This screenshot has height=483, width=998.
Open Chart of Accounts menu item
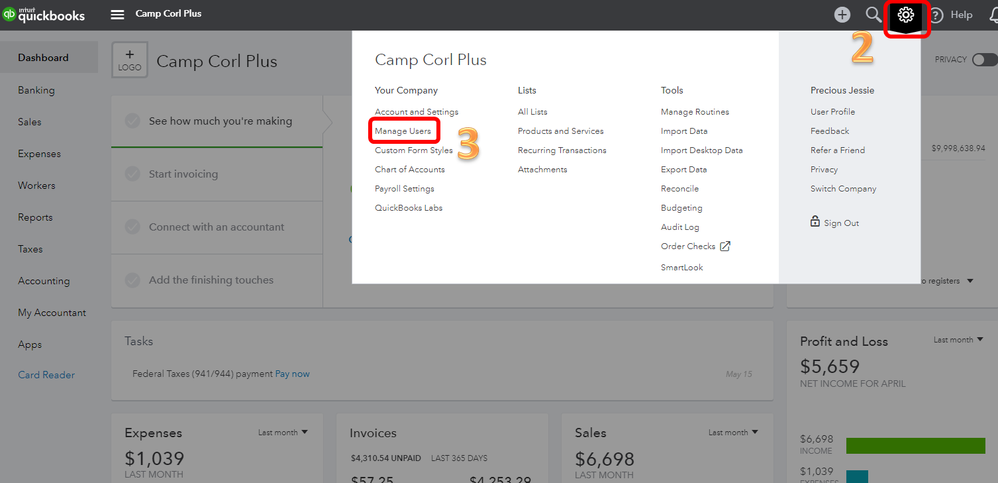tap(409, 169)
